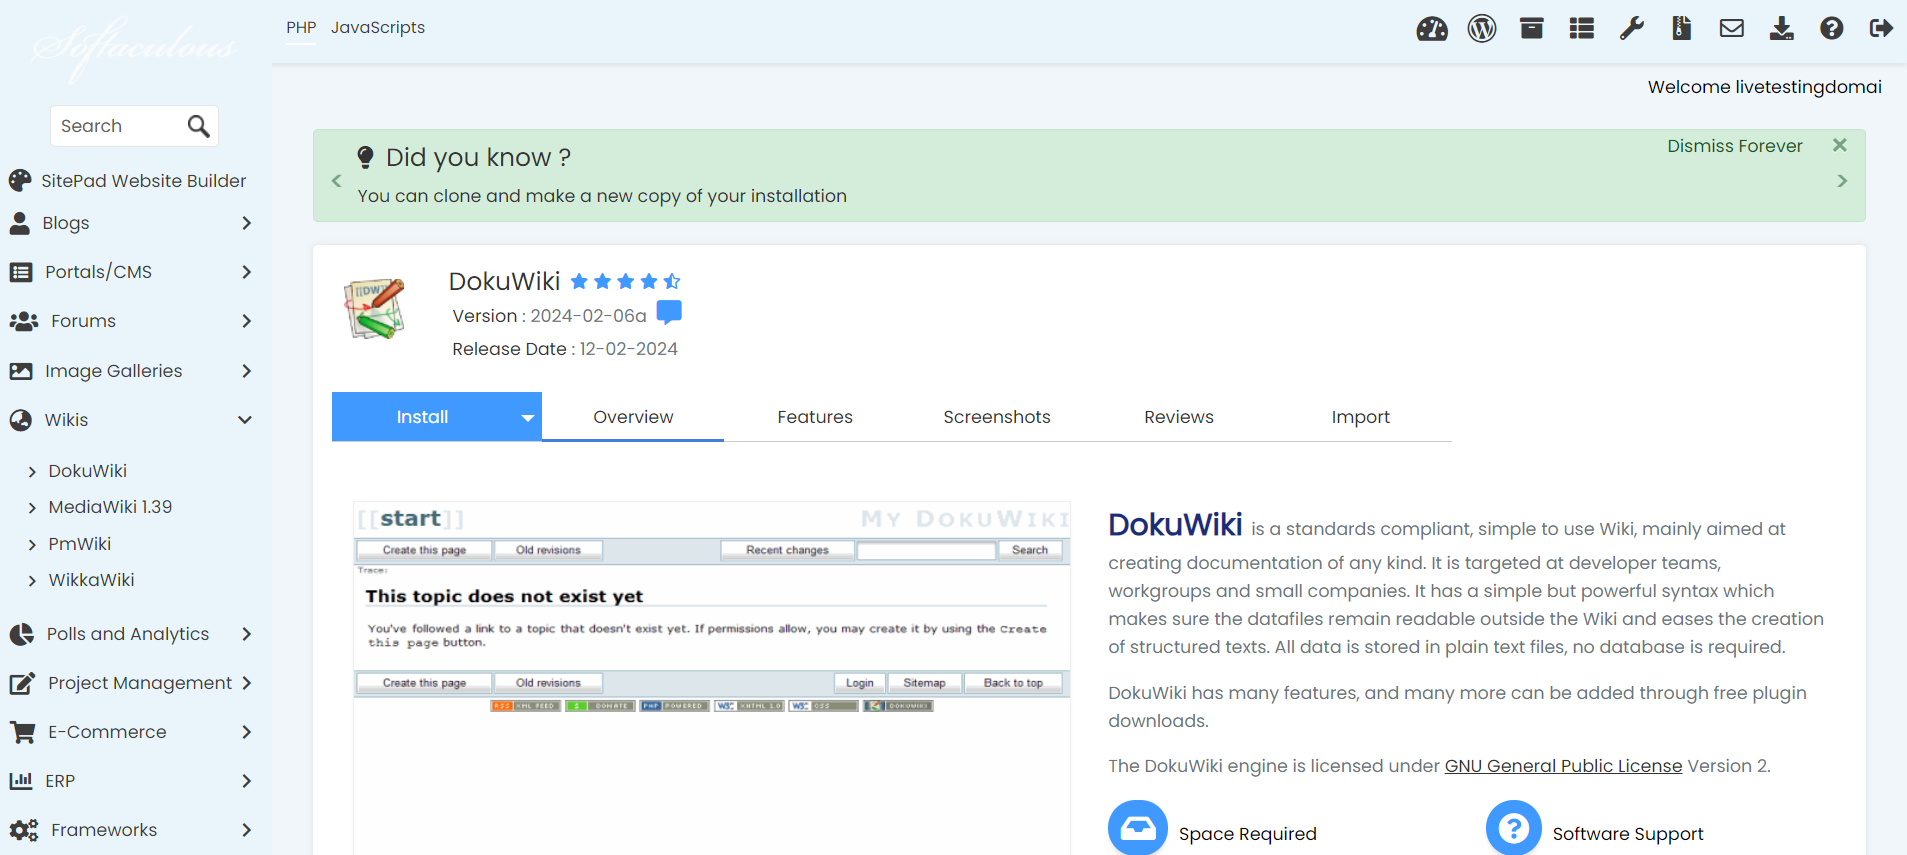Open the Reviews tab

[x=1179, y=417]
